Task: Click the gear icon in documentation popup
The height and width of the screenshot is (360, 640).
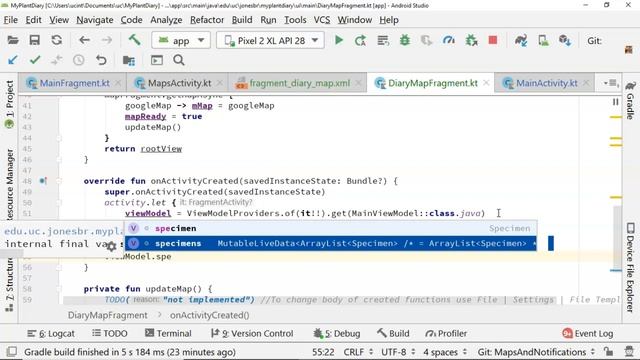Action: click(x=111, y=246)
